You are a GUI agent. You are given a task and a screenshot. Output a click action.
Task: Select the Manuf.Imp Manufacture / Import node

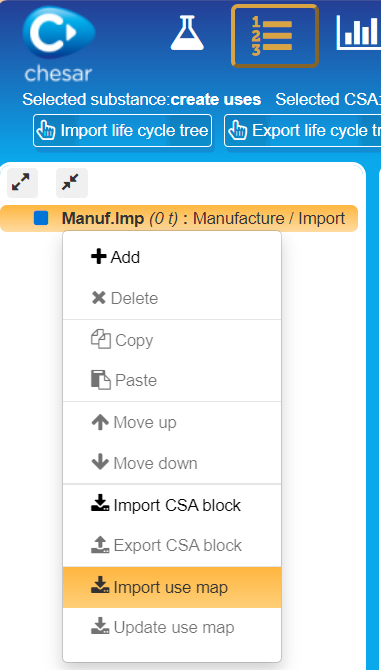[x=179, y=218]
